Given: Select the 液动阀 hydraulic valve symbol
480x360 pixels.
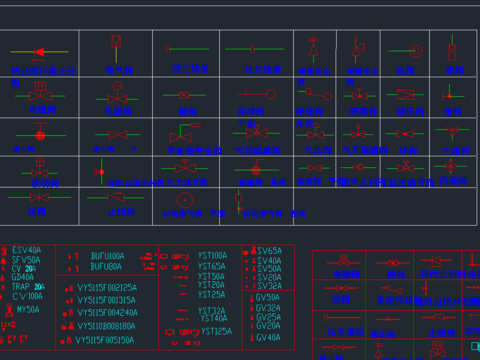Looking at the screenshot, I should coord(40,168).
